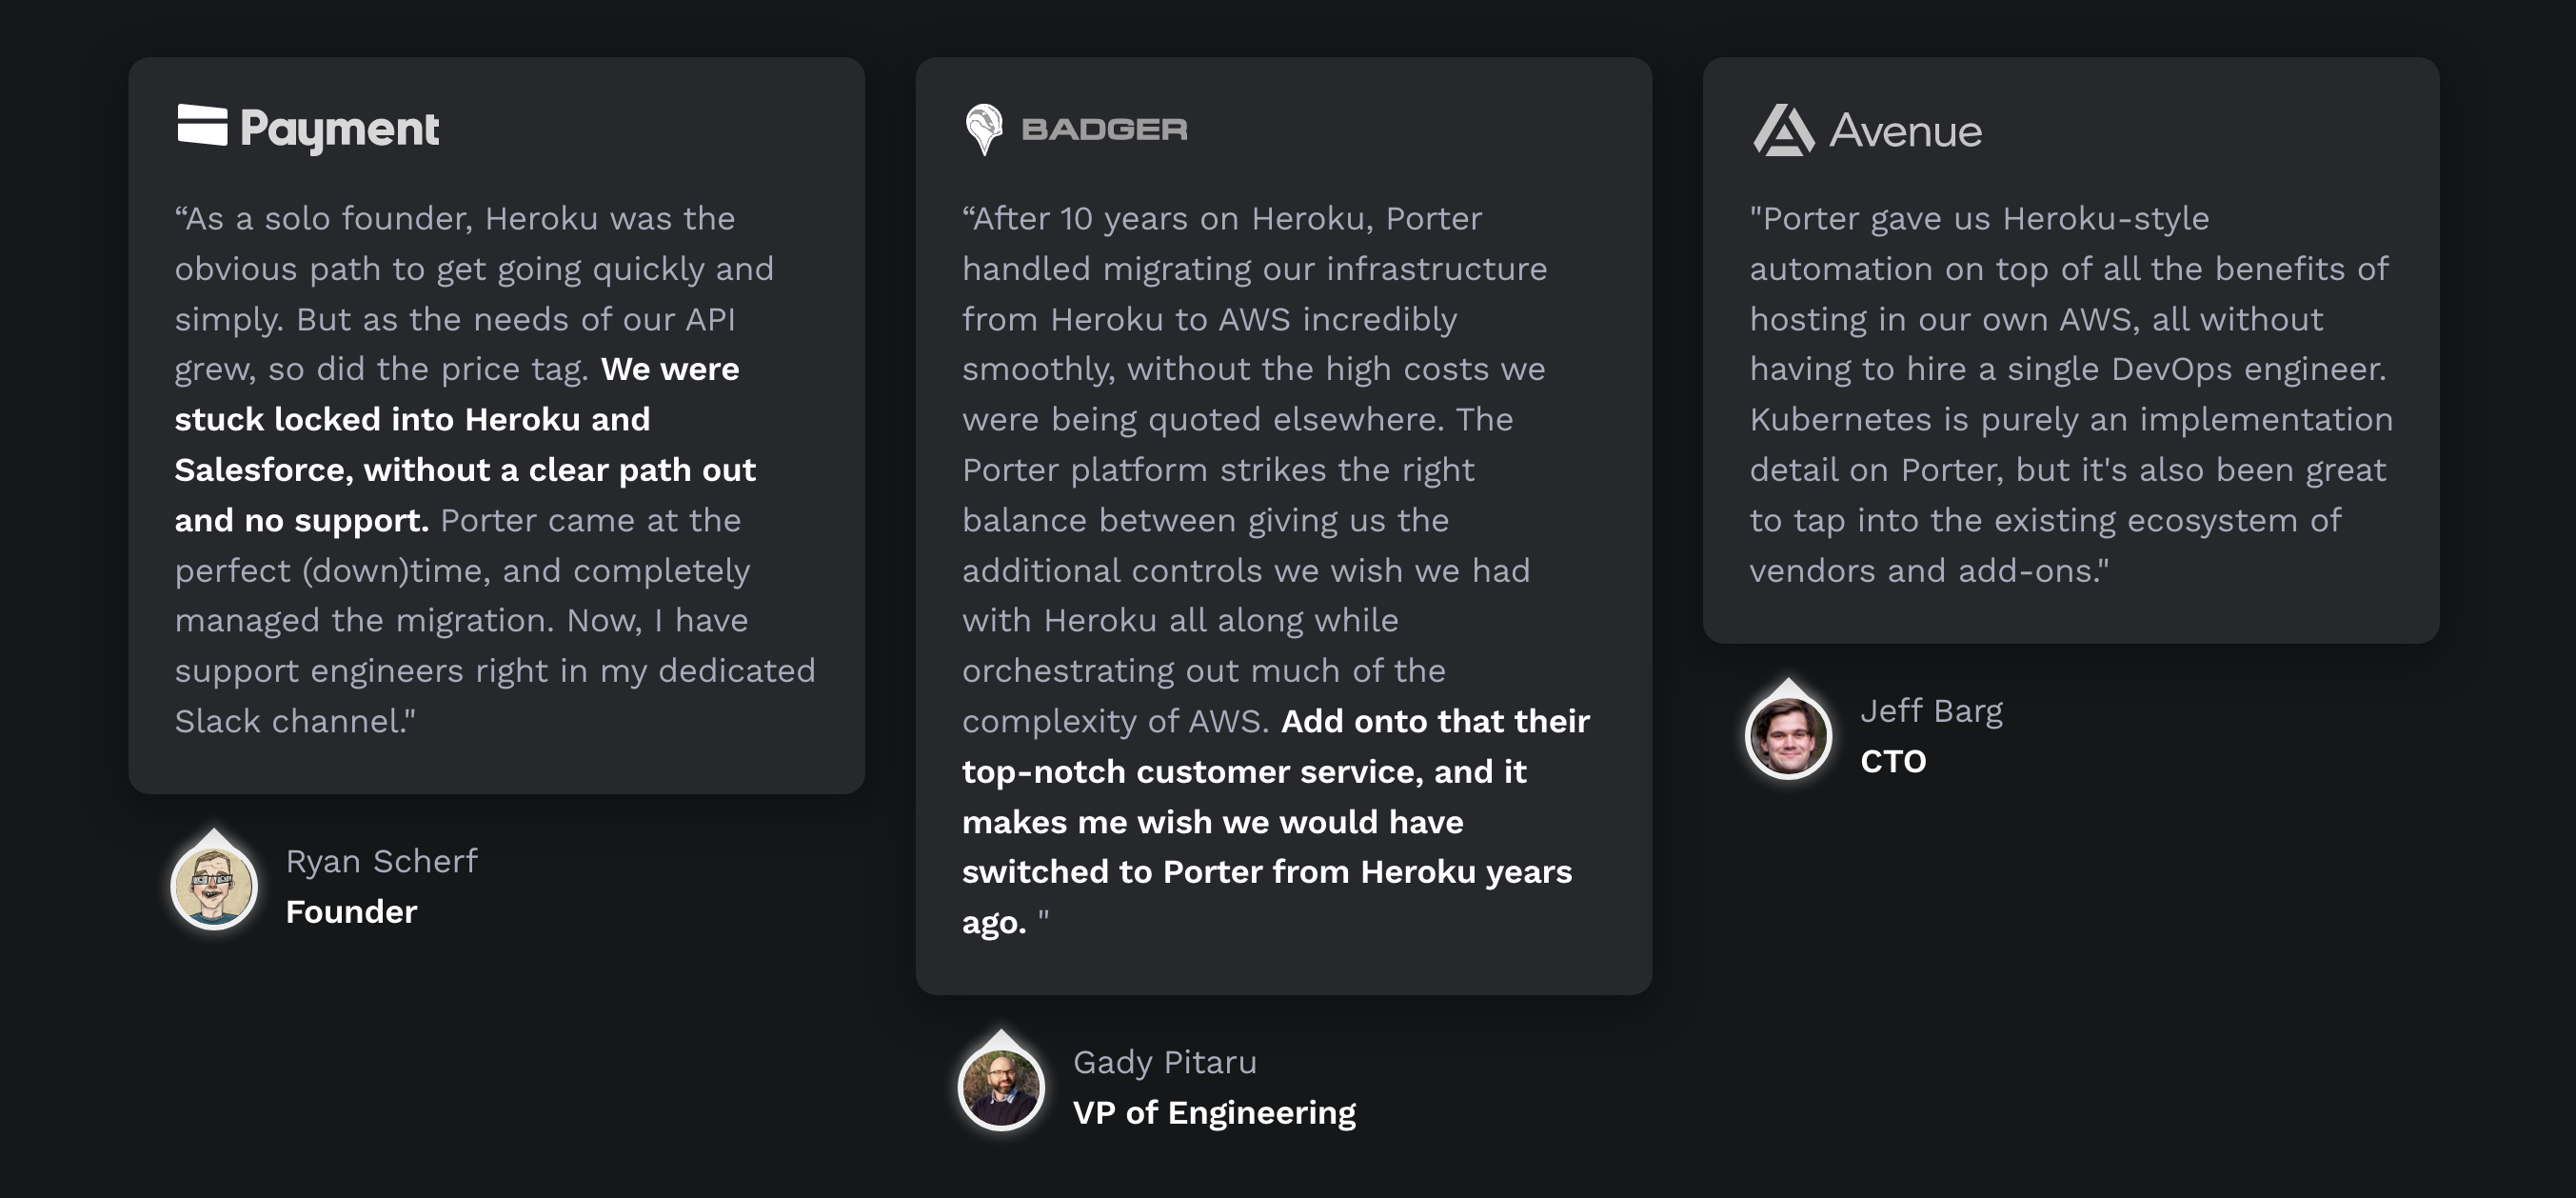2576x1198 pixels.
Task: Open the Jeff Barg name label
Action: (1931, 711)
